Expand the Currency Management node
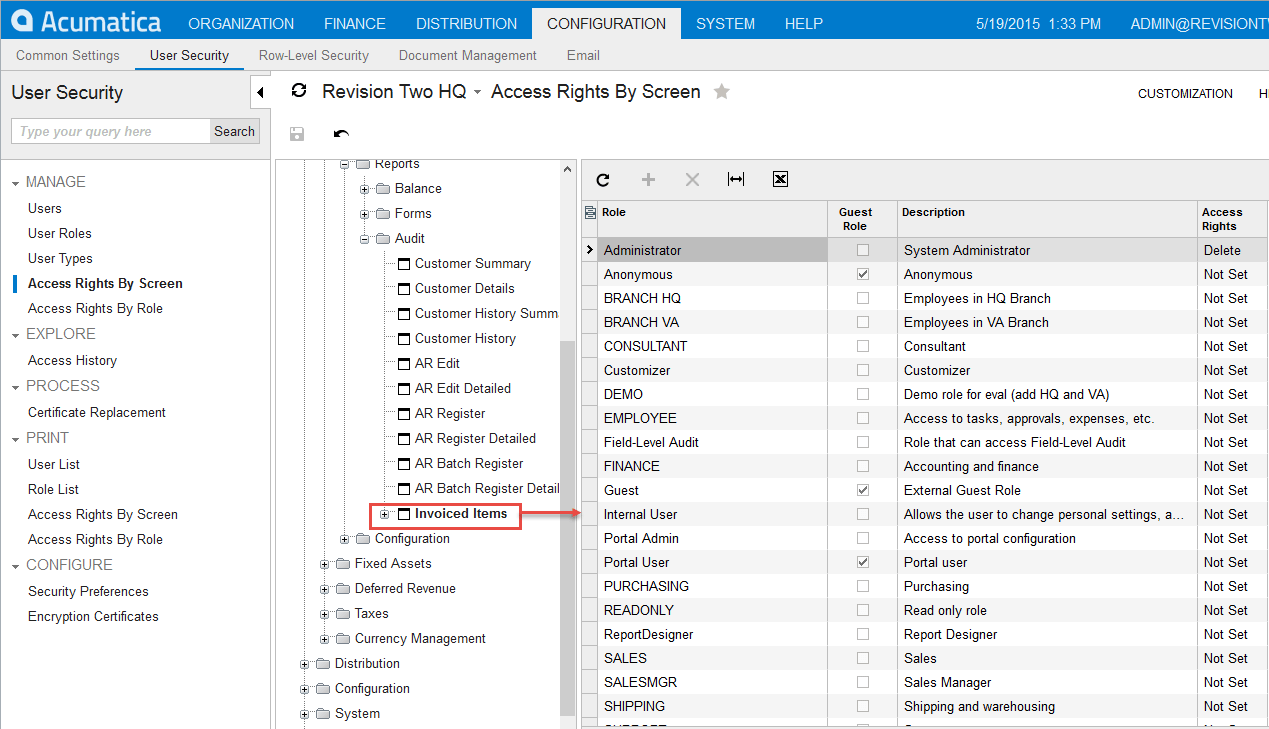The height and width of the screenshot is (729, 1269). pyautogui.click(x=325, y=639)
